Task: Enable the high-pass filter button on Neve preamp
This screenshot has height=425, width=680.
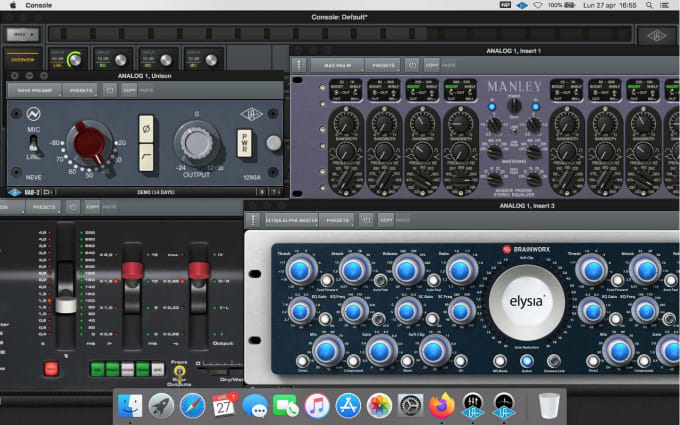Action: [x=146, y=157]
